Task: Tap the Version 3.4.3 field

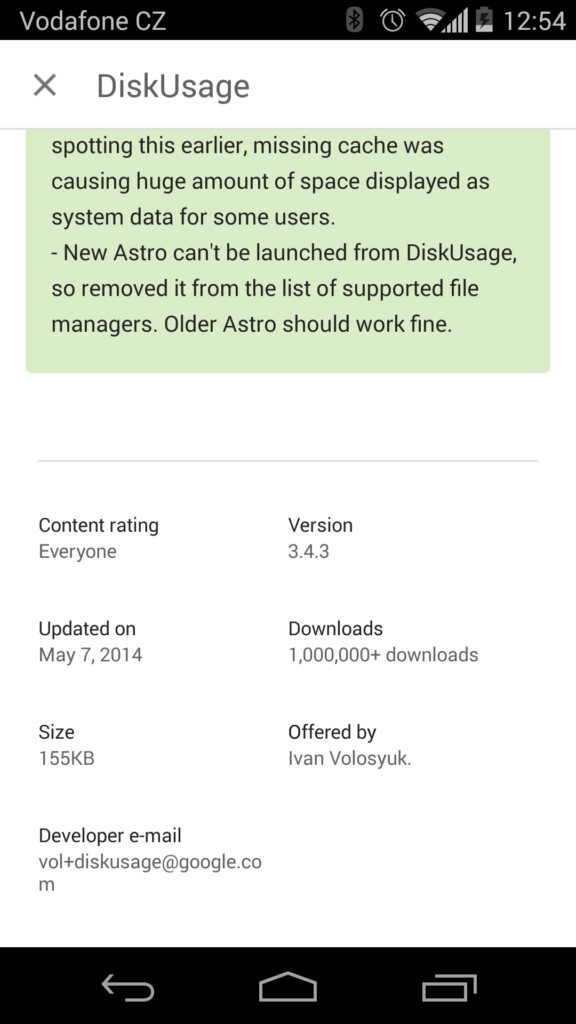Action: [320, 538]
